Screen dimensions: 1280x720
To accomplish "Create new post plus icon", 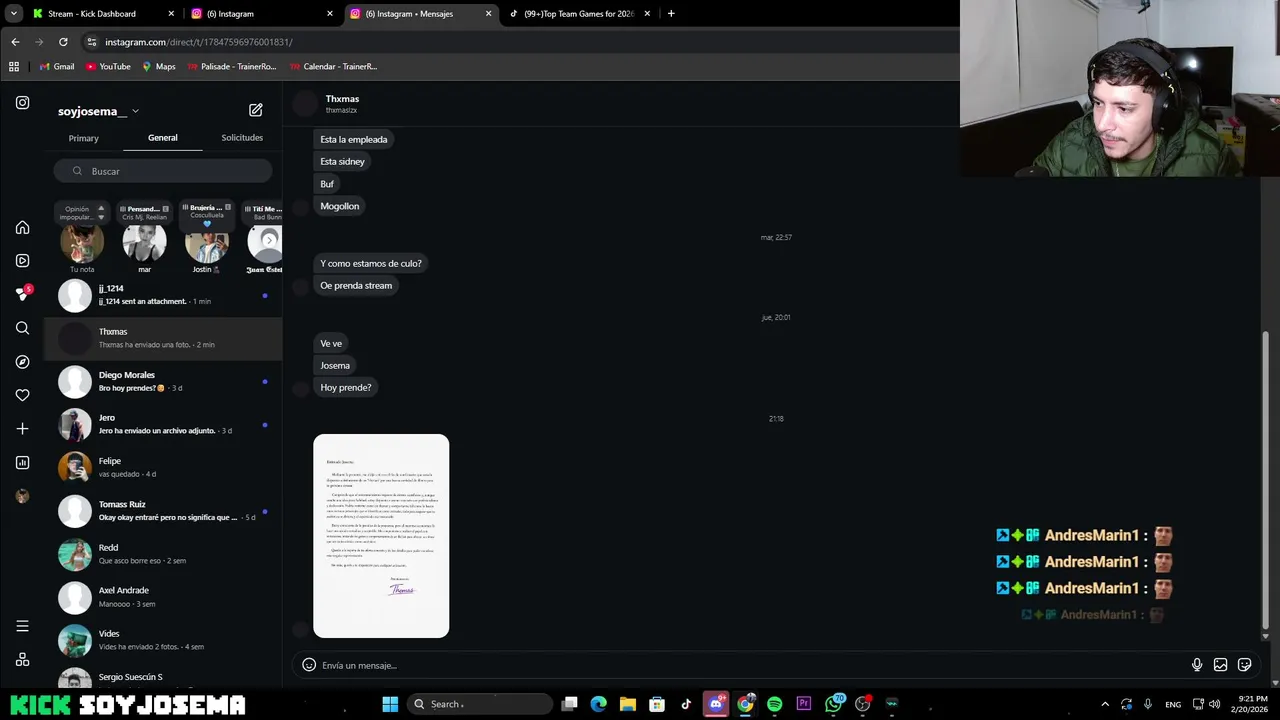I will (22, 428).
